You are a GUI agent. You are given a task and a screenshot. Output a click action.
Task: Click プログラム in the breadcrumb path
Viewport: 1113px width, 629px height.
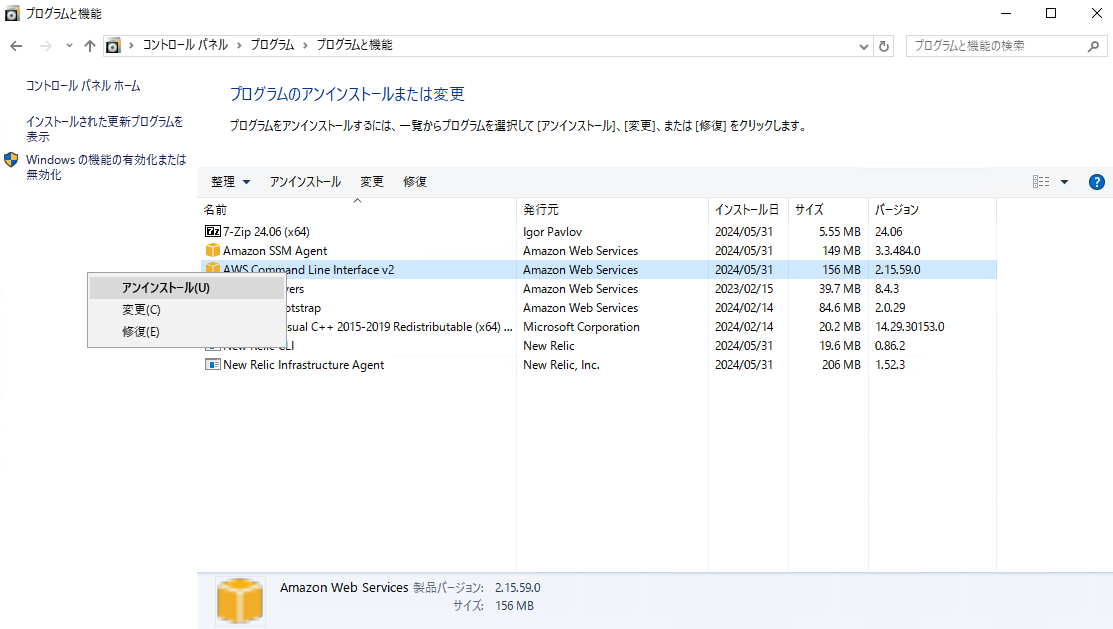[x=272, y=45]
